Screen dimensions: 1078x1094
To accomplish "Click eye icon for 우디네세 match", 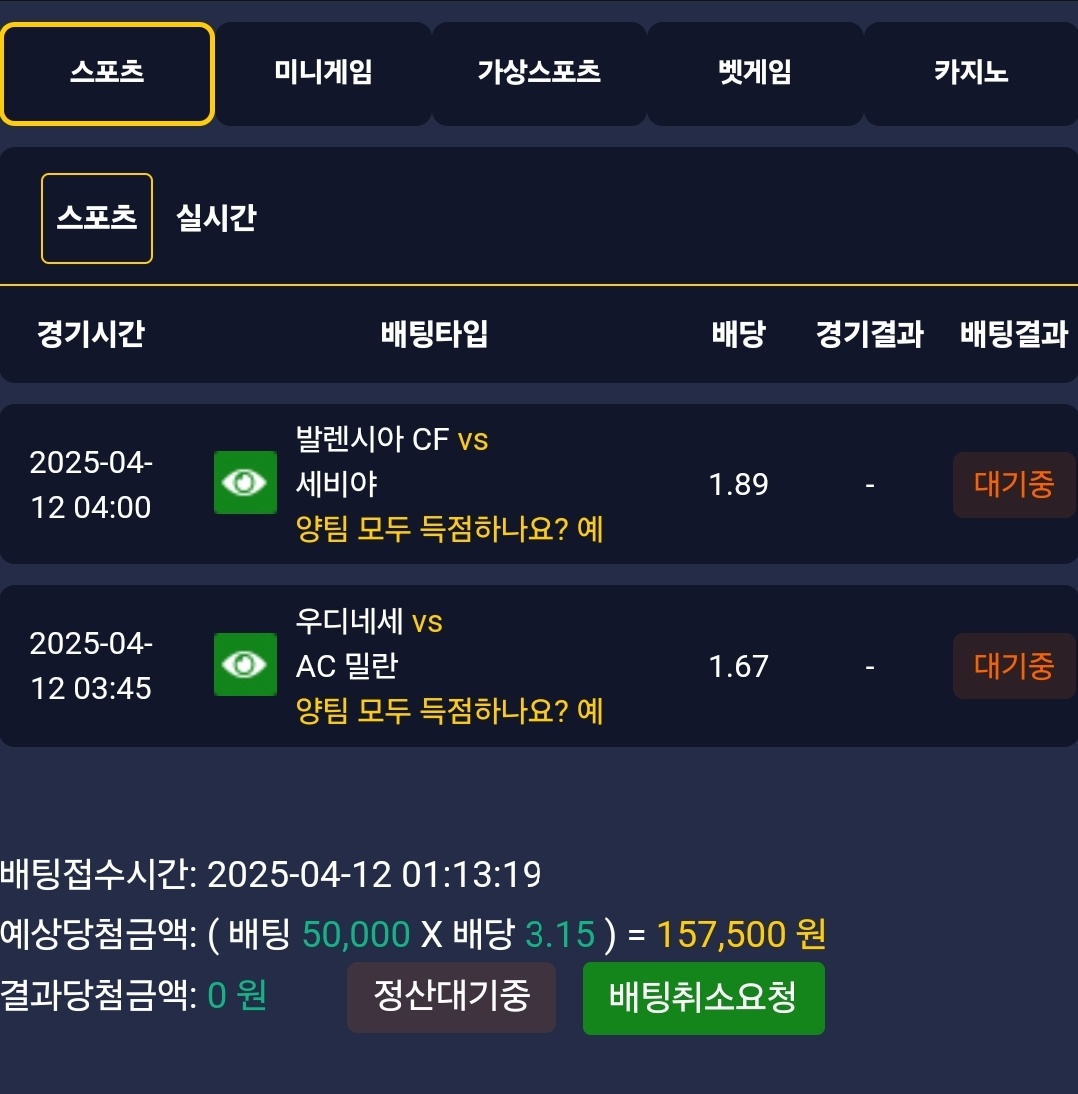I will click(245, 665).
